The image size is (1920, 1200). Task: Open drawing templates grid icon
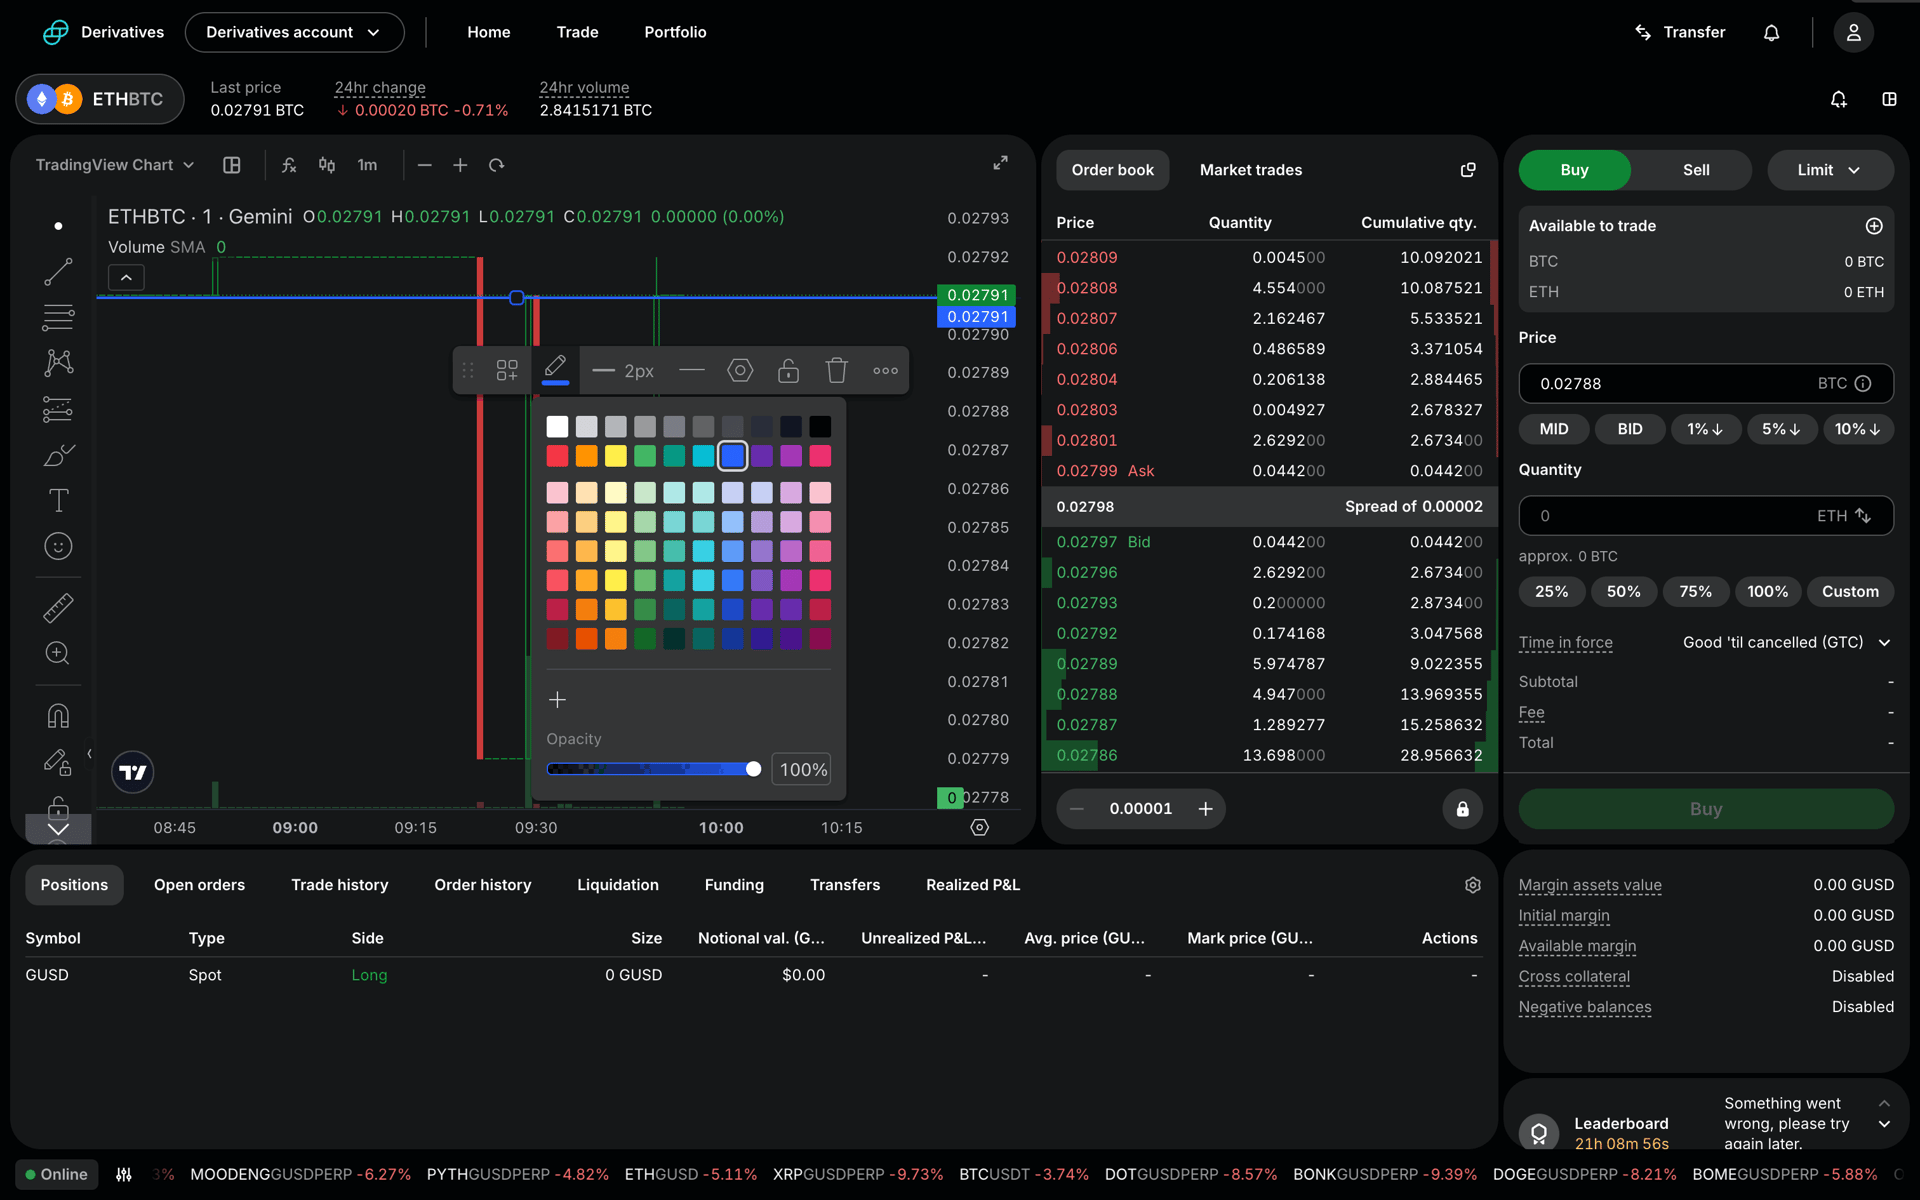tap(507, 371)
